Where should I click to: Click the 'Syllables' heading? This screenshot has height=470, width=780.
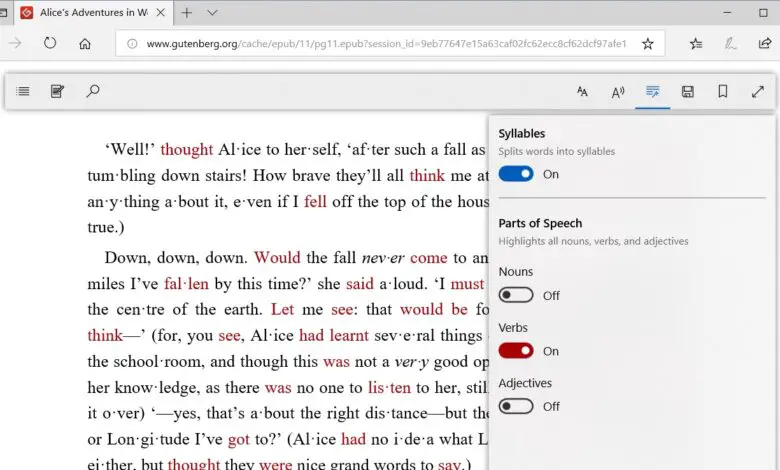pyautogui.click(x=522, y=133)
